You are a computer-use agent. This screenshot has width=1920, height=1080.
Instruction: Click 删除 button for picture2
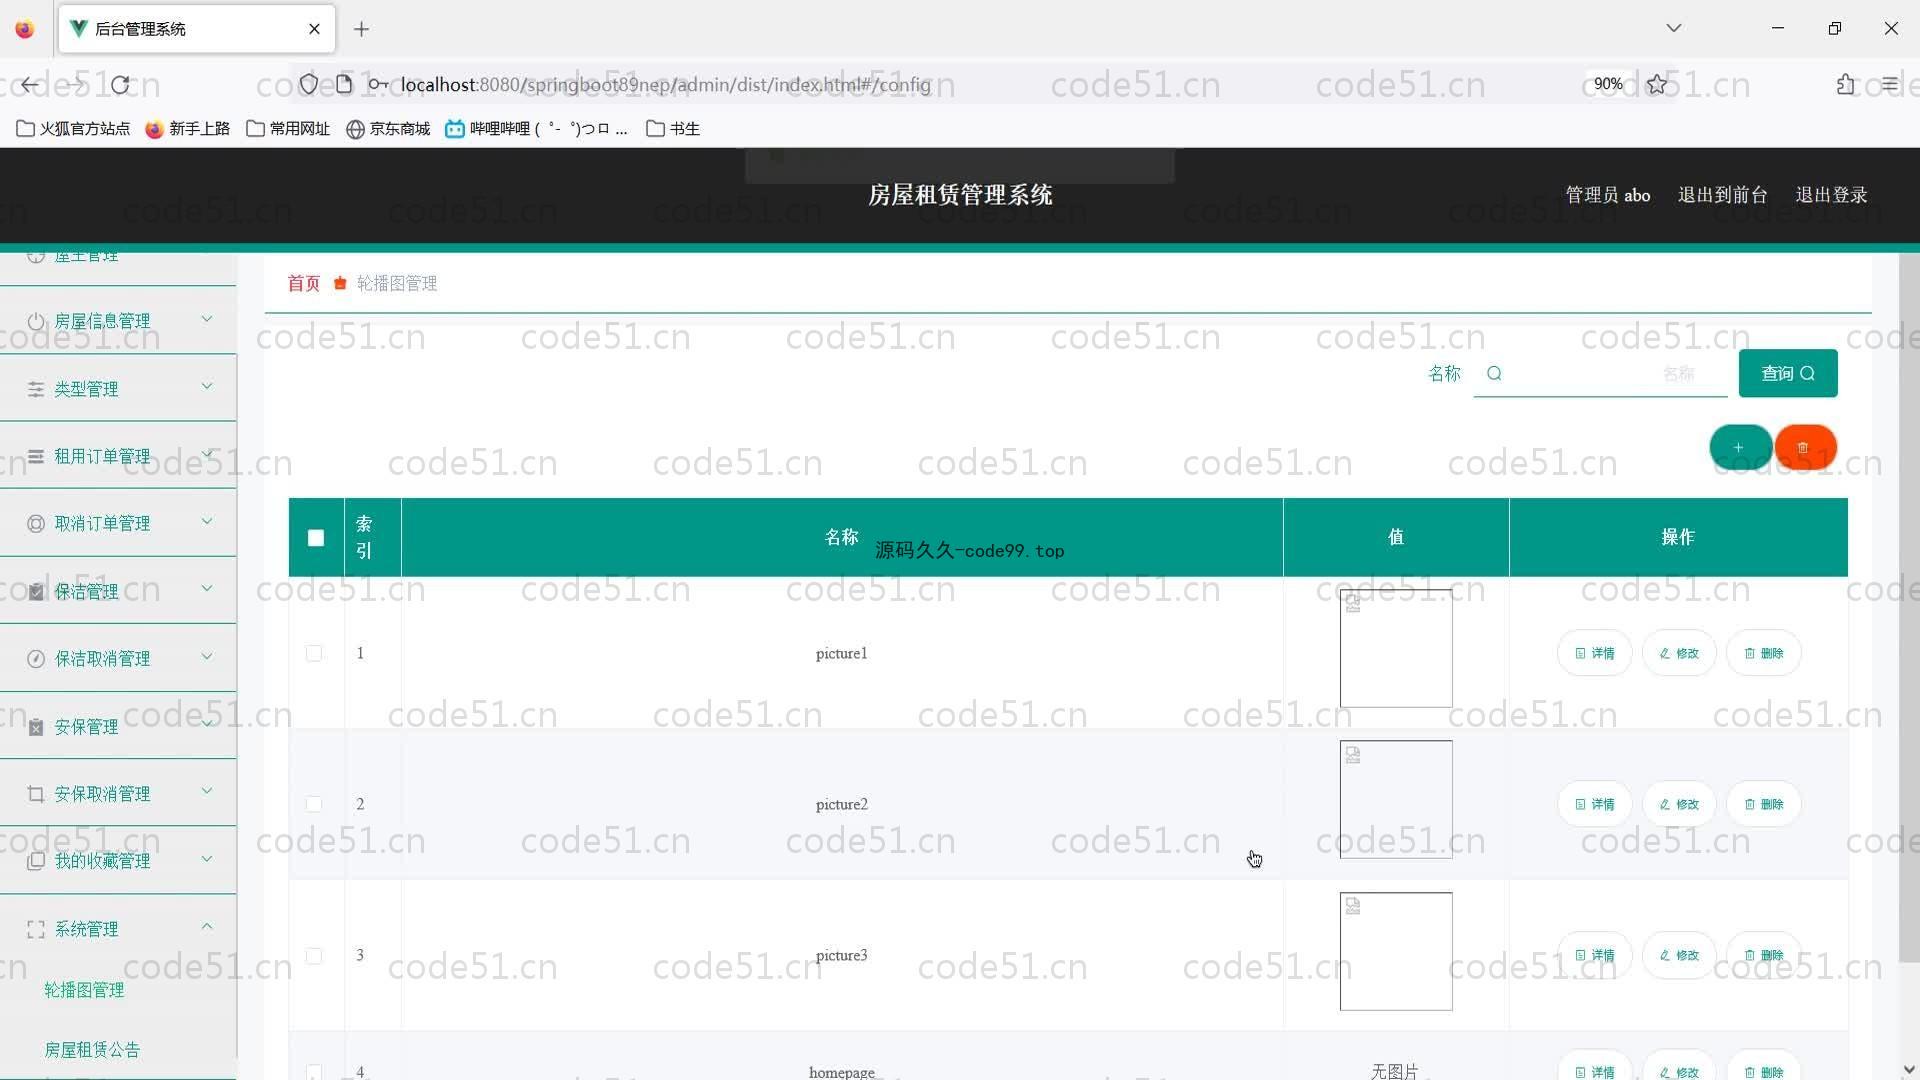click(x=1764, y=804)
